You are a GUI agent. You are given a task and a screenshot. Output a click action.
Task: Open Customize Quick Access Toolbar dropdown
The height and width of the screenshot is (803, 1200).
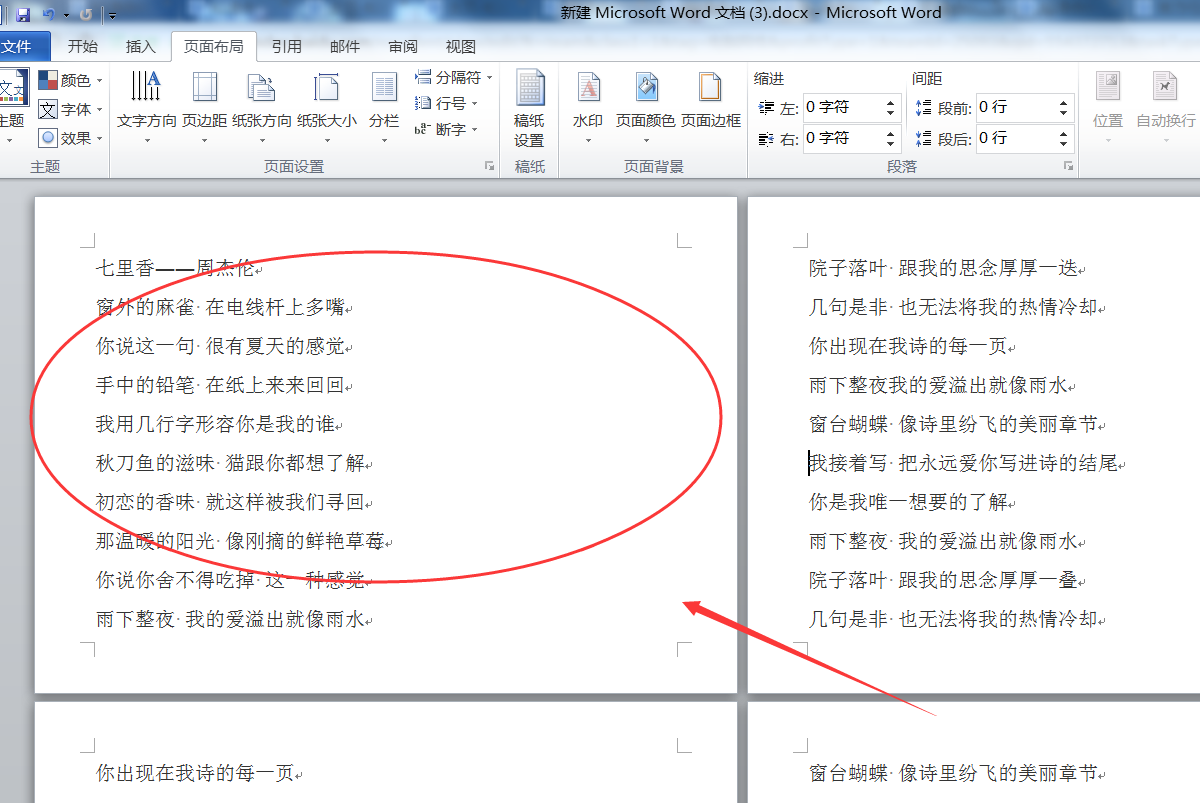[111, 15]
